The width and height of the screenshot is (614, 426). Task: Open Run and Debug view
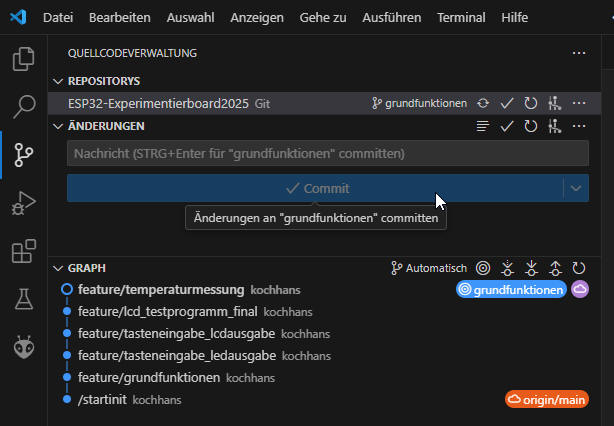point(23,203)
